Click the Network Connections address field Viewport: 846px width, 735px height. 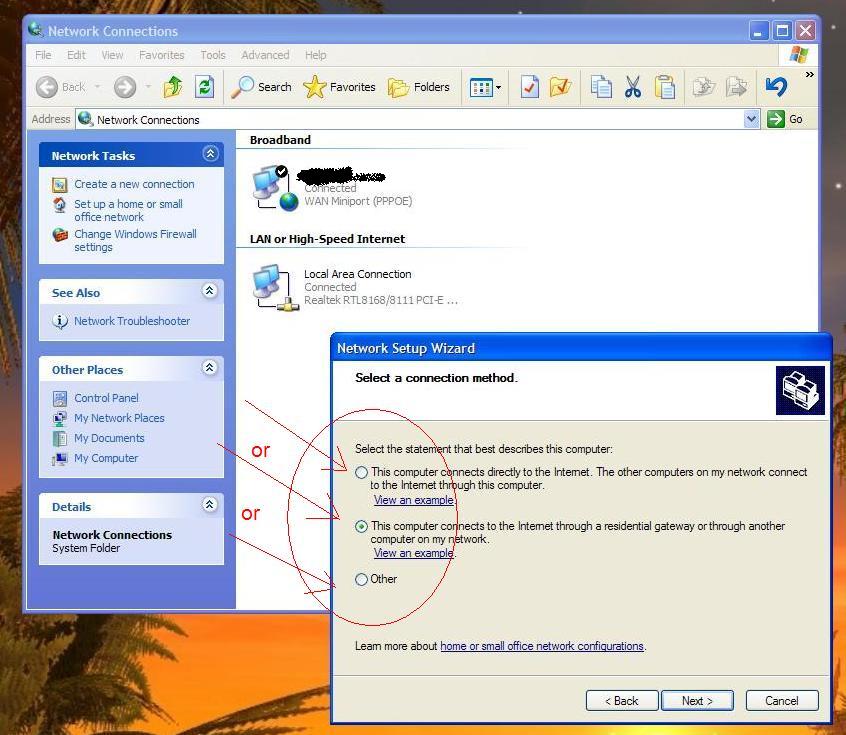[x=410, y=119]
